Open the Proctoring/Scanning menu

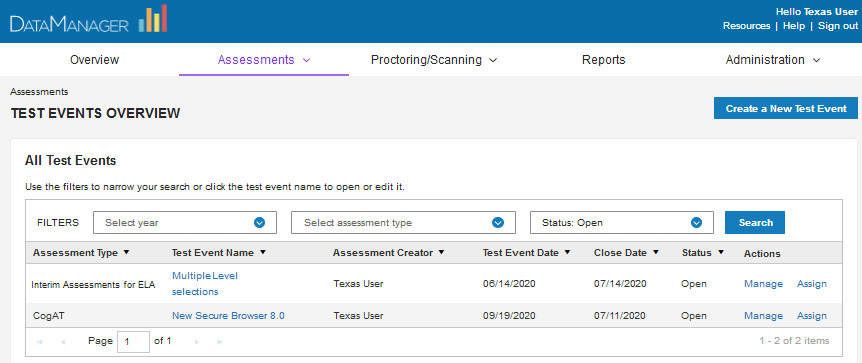click(434, 60)
